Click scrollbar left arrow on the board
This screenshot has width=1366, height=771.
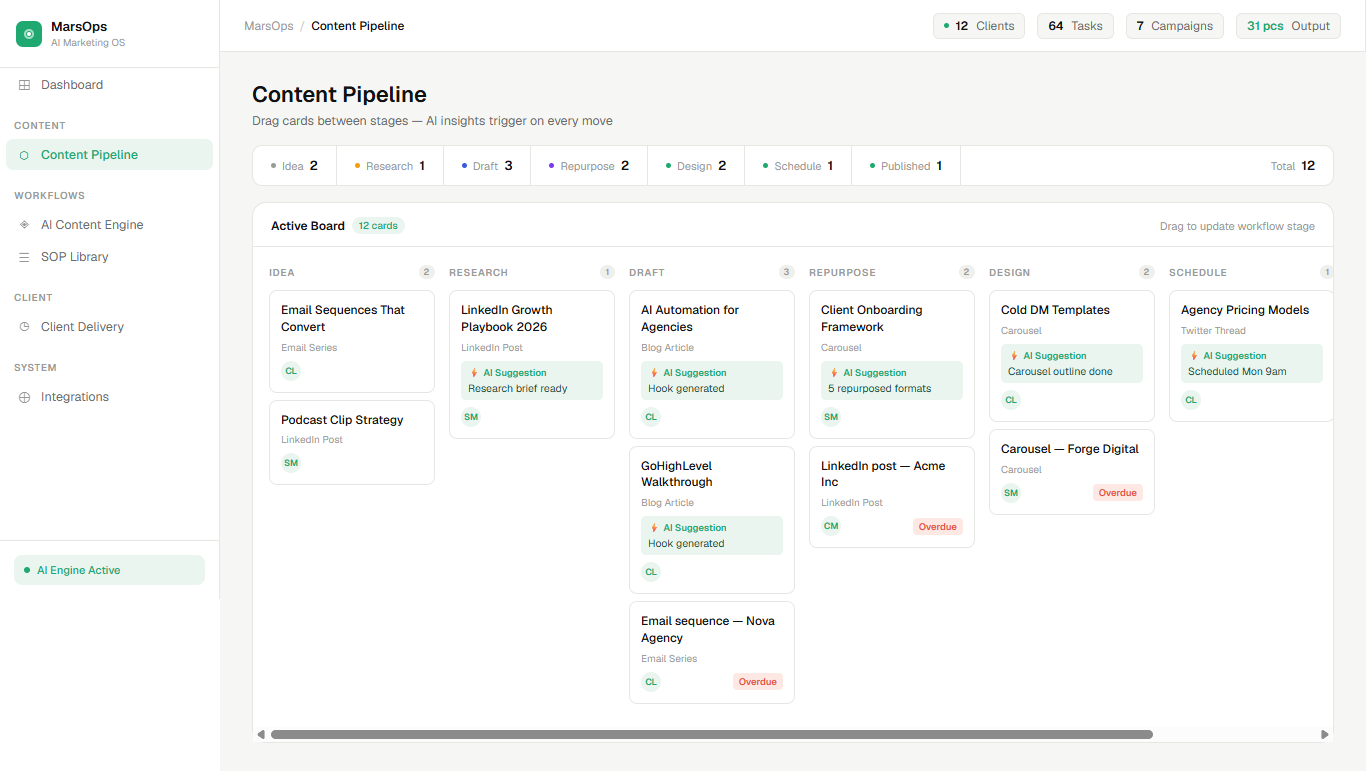pos(261,734)
